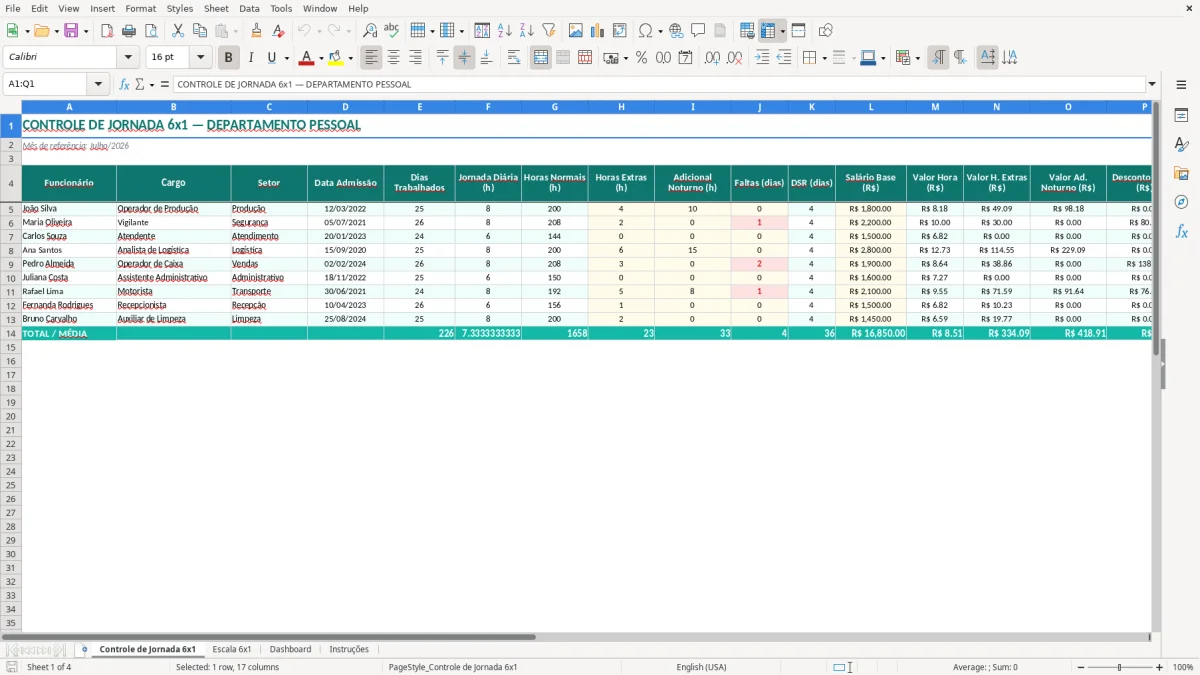Clone formatting with the paintbrush
Screen dimensions: 1200x675
pyautogui.click(x=256, y=31)
